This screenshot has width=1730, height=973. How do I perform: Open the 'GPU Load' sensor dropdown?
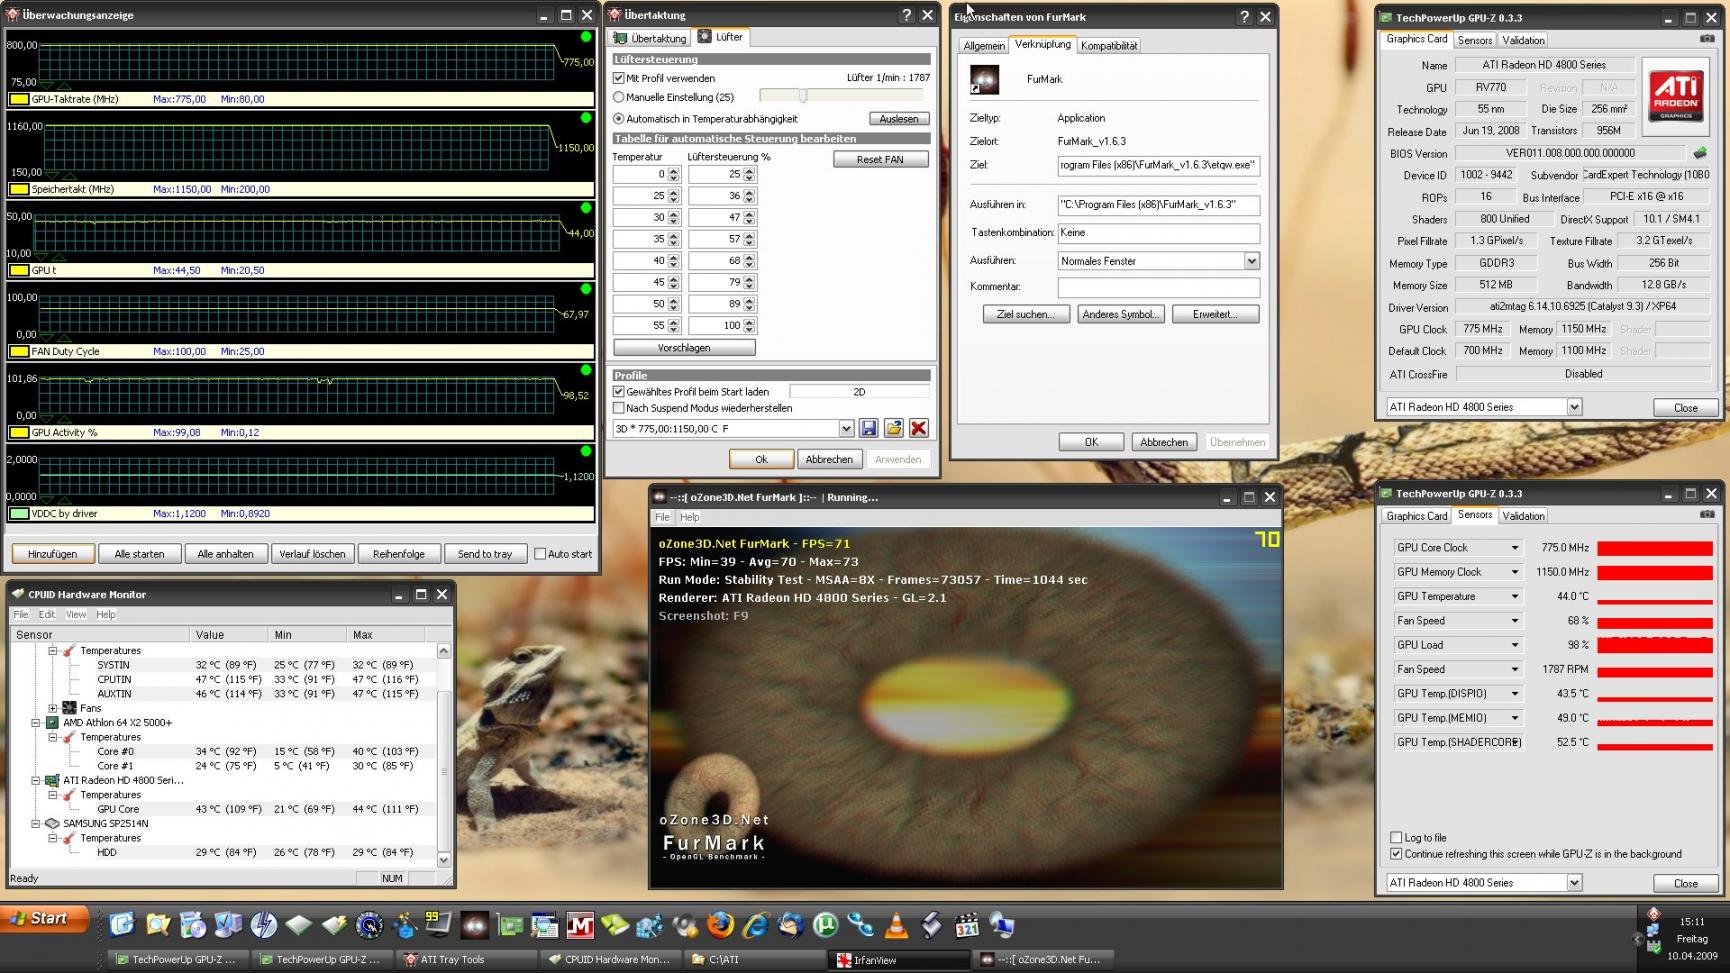point(1514,645)
